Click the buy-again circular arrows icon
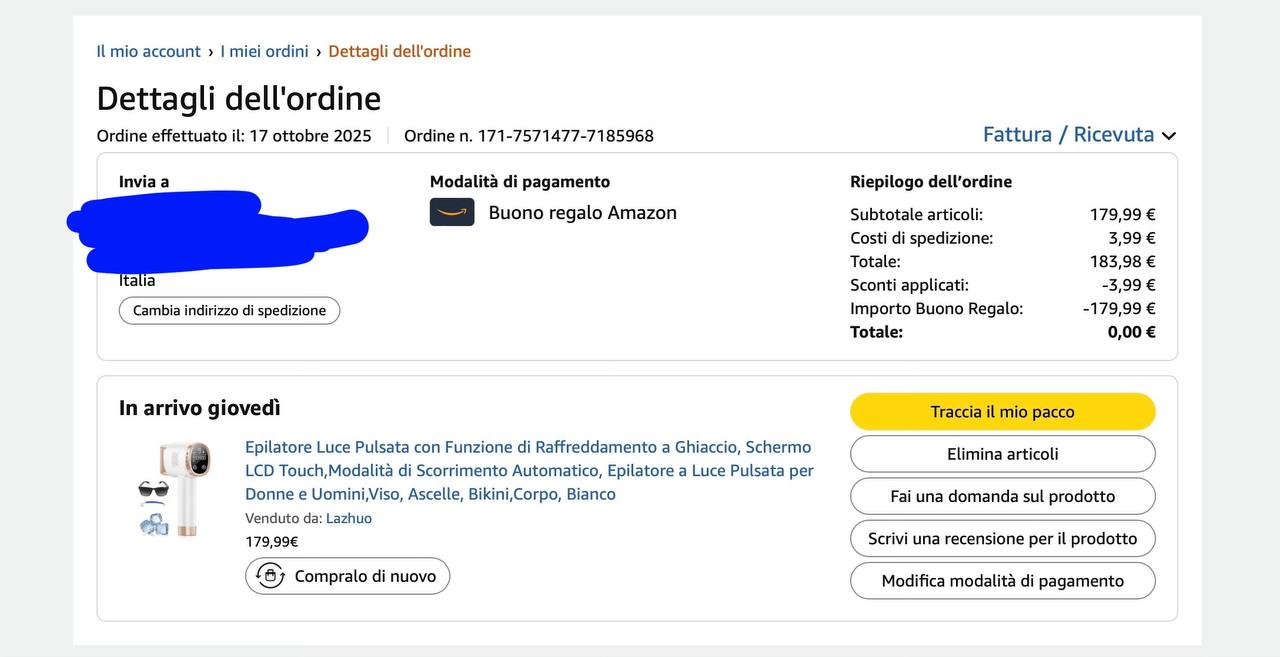This screenshot has width=1280, height=657. point(271,576)
